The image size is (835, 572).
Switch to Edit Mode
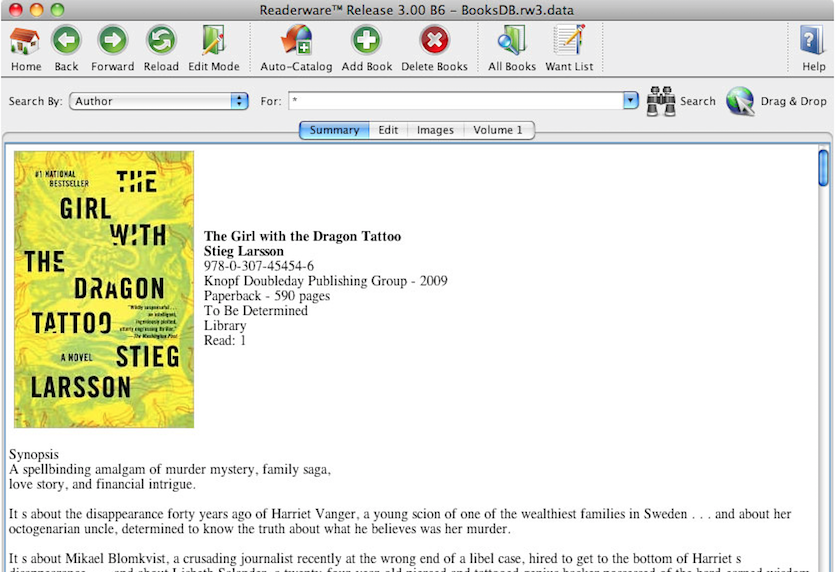[214, 48]
